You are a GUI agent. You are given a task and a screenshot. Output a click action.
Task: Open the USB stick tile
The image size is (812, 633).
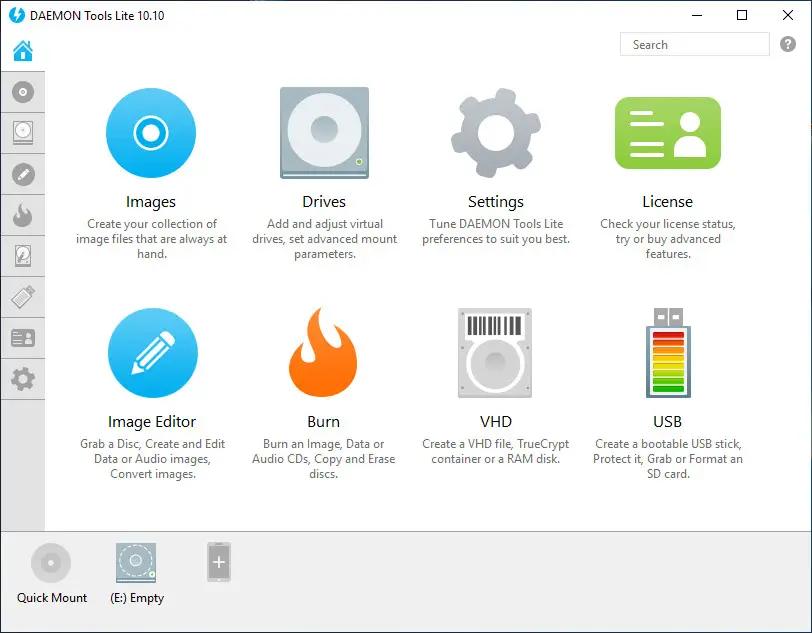tap(667, 353)
